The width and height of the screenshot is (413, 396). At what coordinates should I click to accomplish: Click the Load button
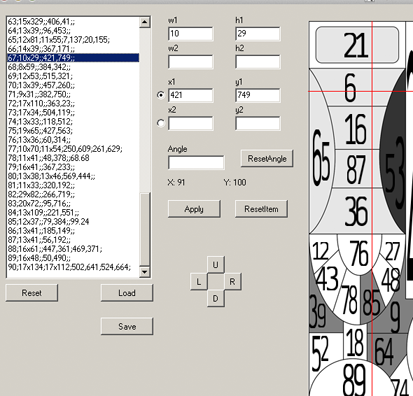pyautogui.click(x=127, y=293)
